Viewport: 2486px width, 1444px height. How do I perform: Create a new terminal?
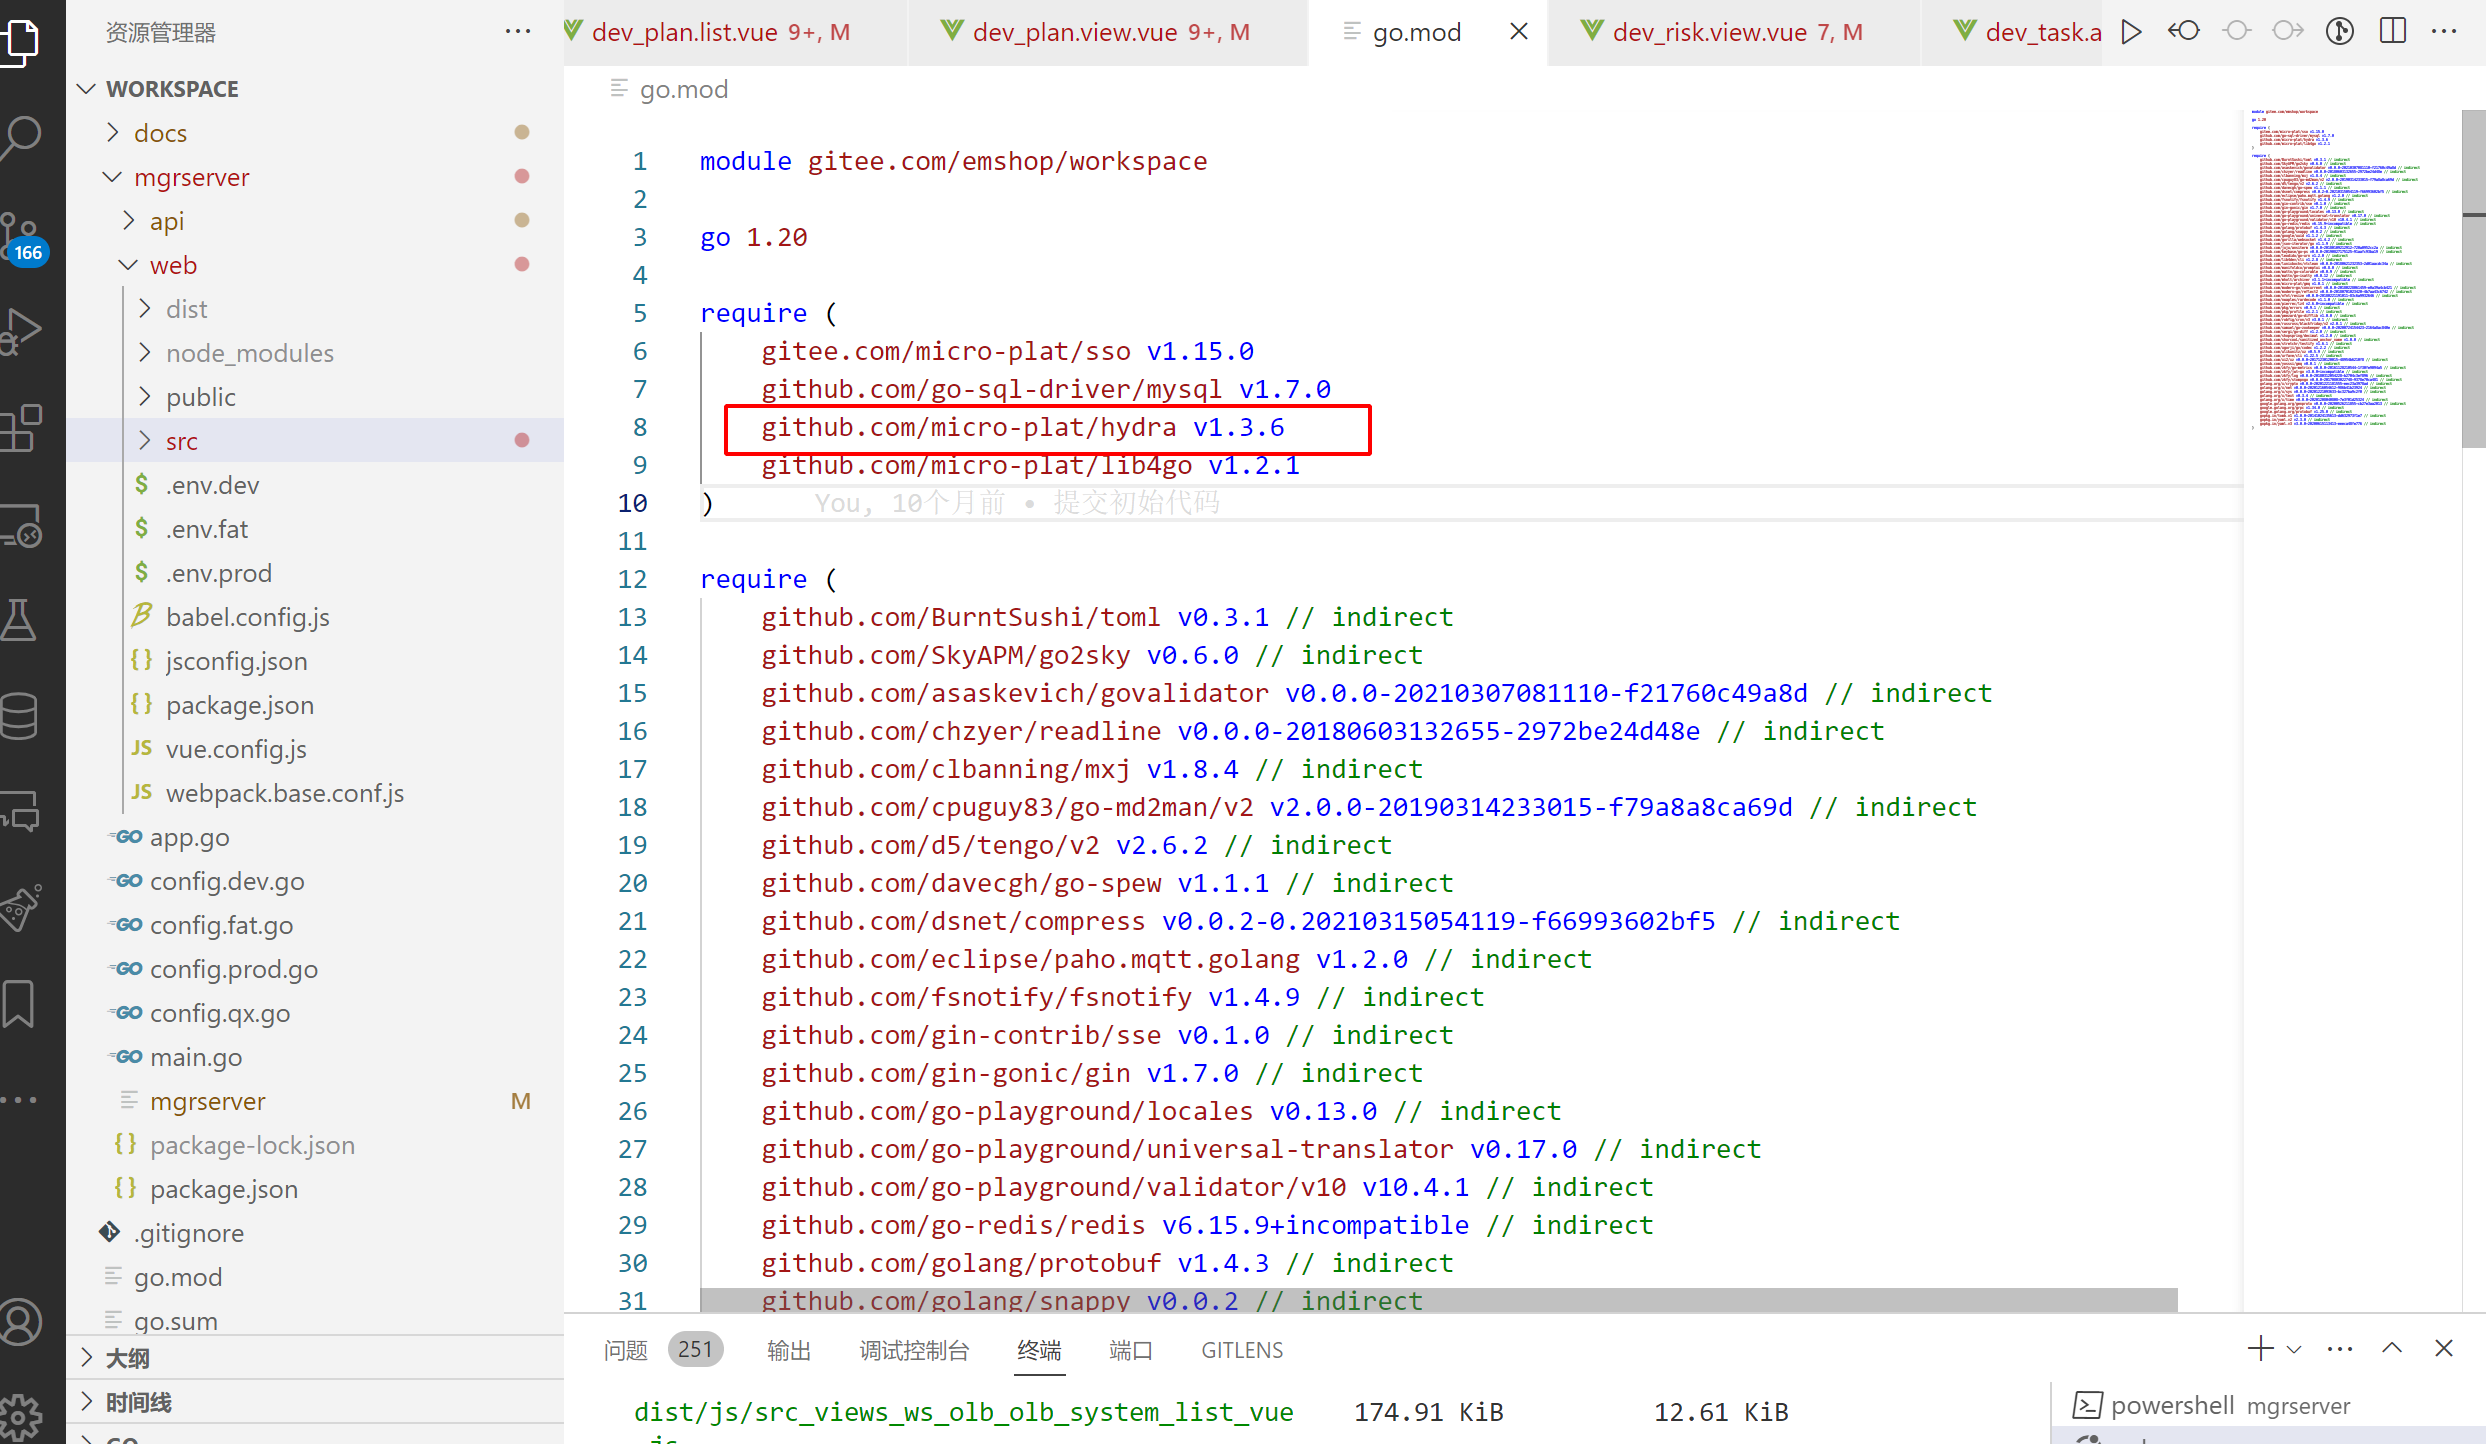2260,1349
